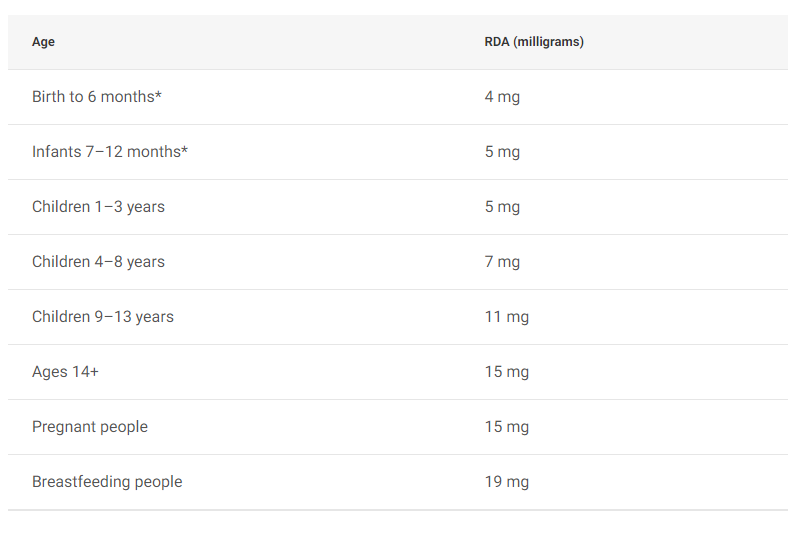803x533 pixels.
Task: Click the 7 mg value
Action: 502,262
